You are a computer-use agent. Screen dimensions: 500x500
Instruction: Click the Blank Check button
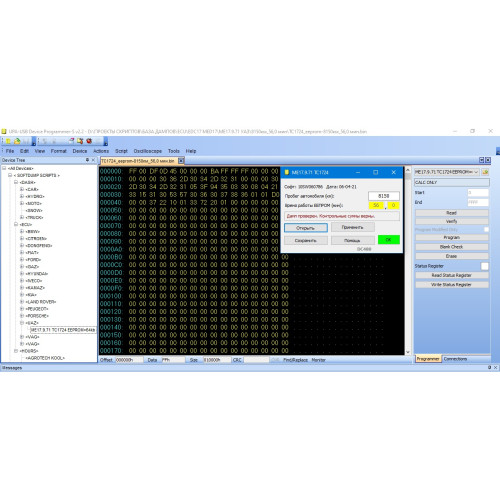452,247
